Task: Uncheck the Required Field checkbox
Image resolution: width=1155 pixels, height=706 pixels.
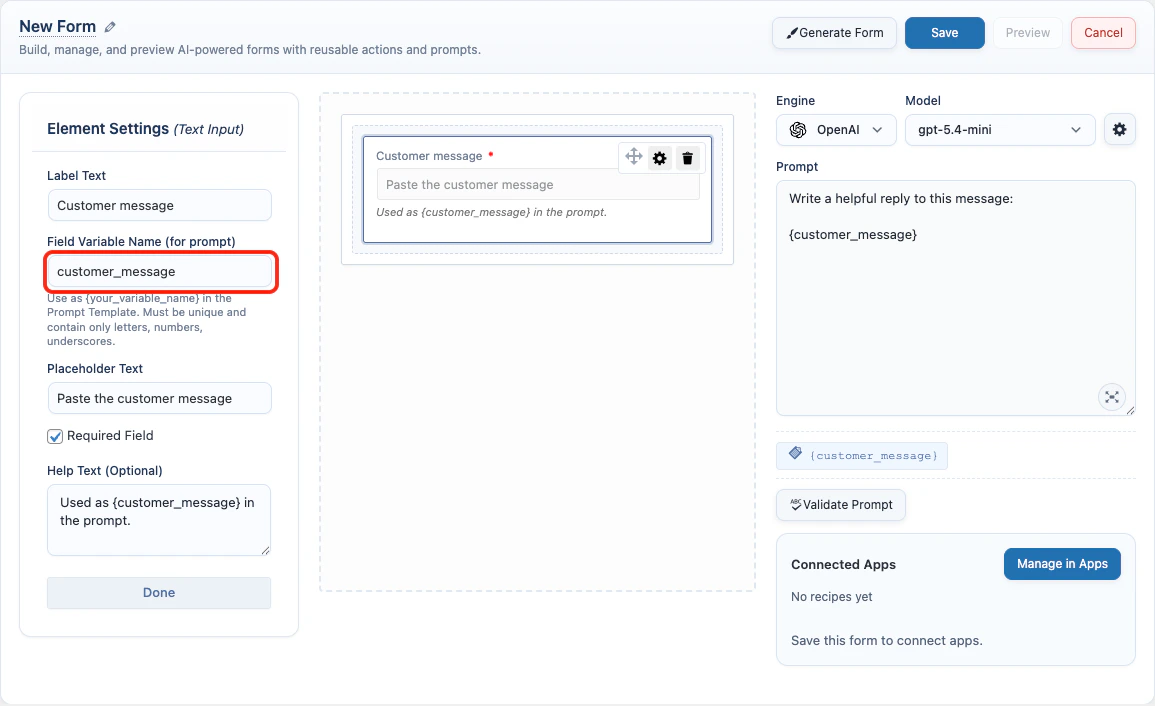Action: (x=55, y=435)
